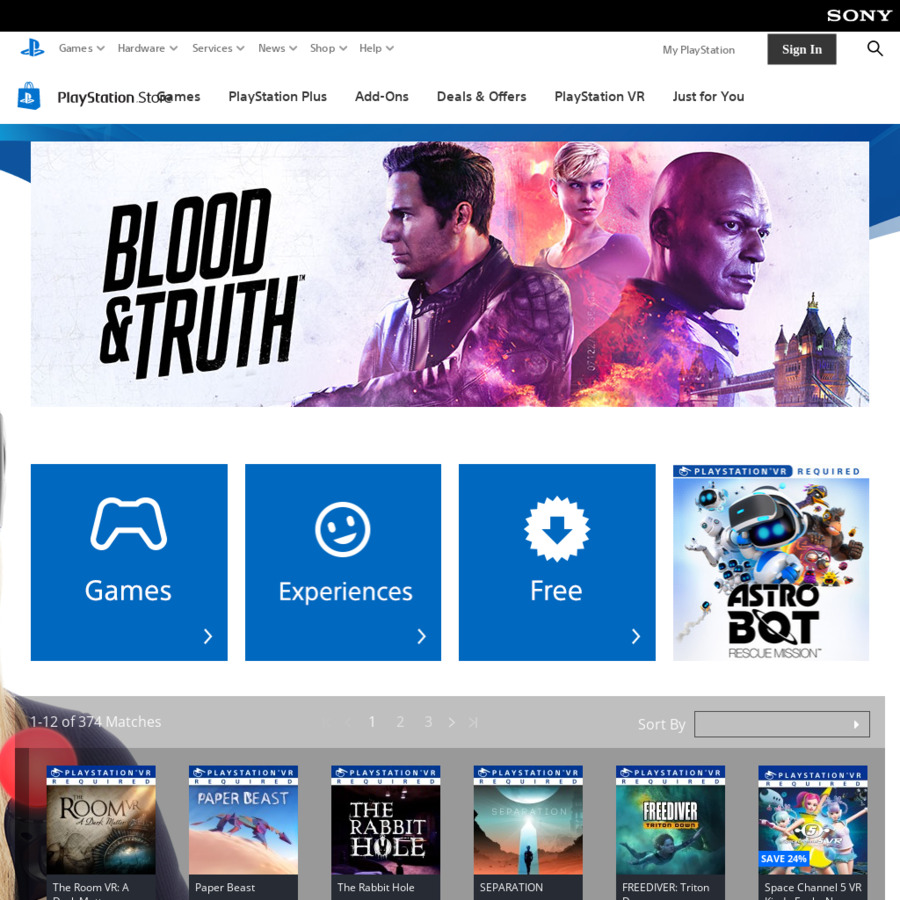
Task: Click the Sign In button
Action: coord(801,48)
